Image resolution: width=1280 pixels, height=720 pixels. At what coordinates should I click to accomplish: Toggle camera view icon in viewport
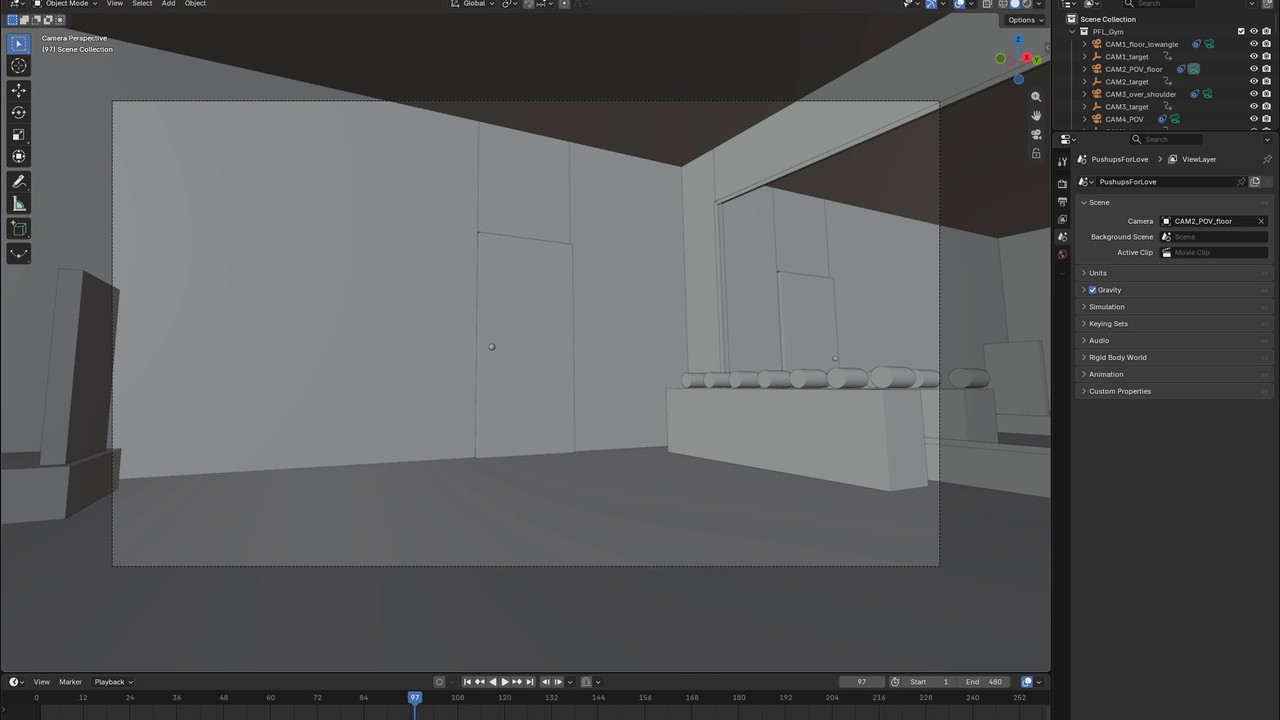[1036, 135]
